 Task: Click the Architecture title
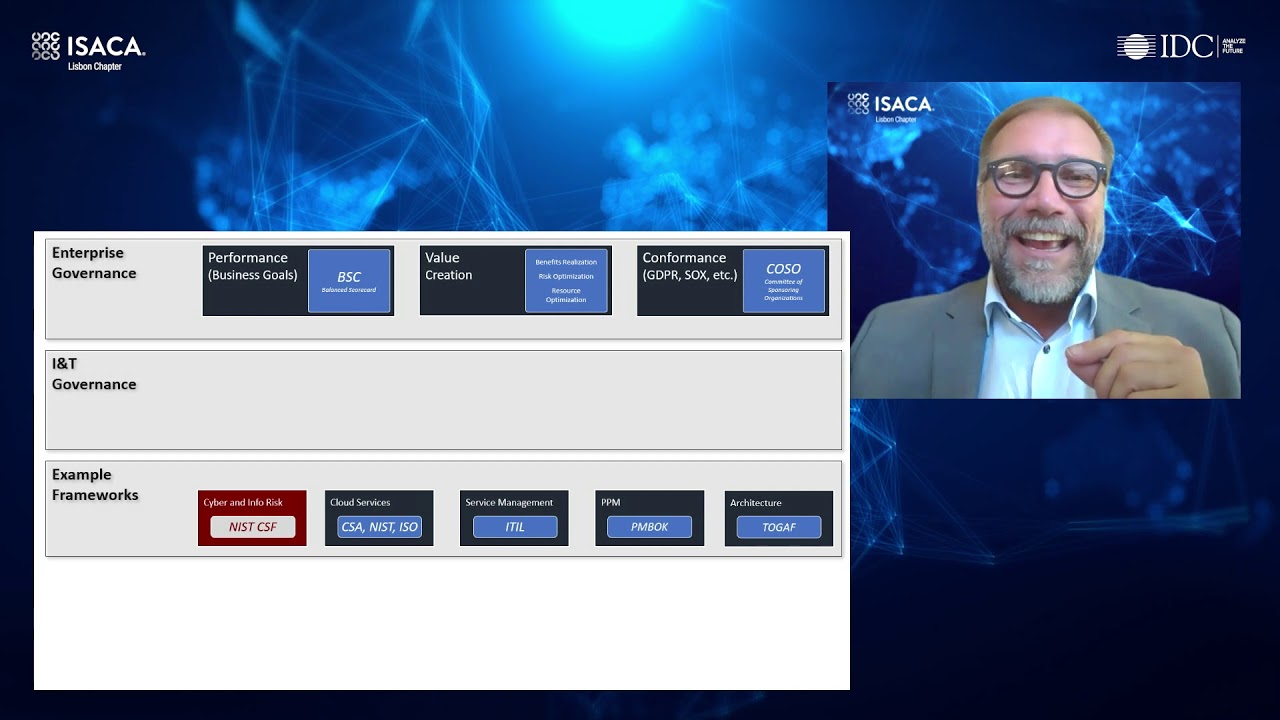pos(756,503)
